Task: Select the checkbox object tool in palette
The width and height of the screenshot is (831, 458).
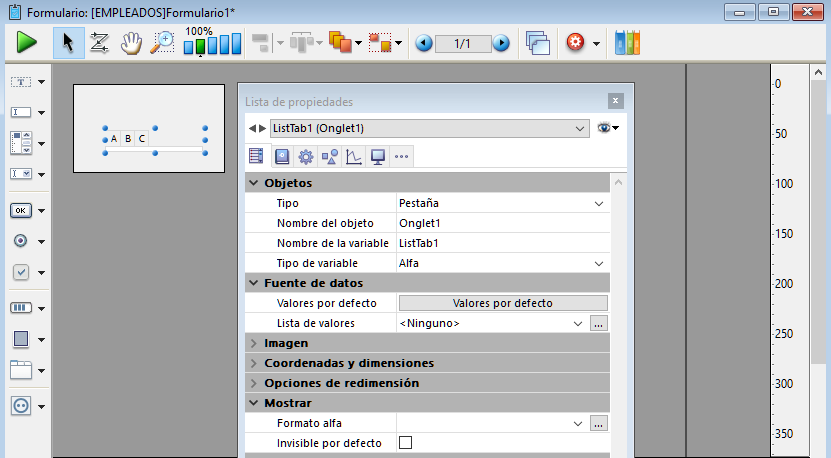Action: click(x=21, y=272)
